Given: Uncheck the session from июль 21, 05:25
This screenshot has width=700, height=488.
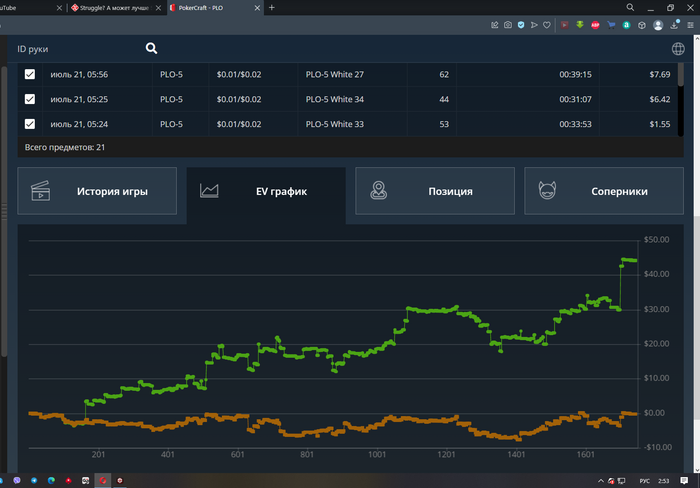Looking at the screenshot, I should pos(30,99).
